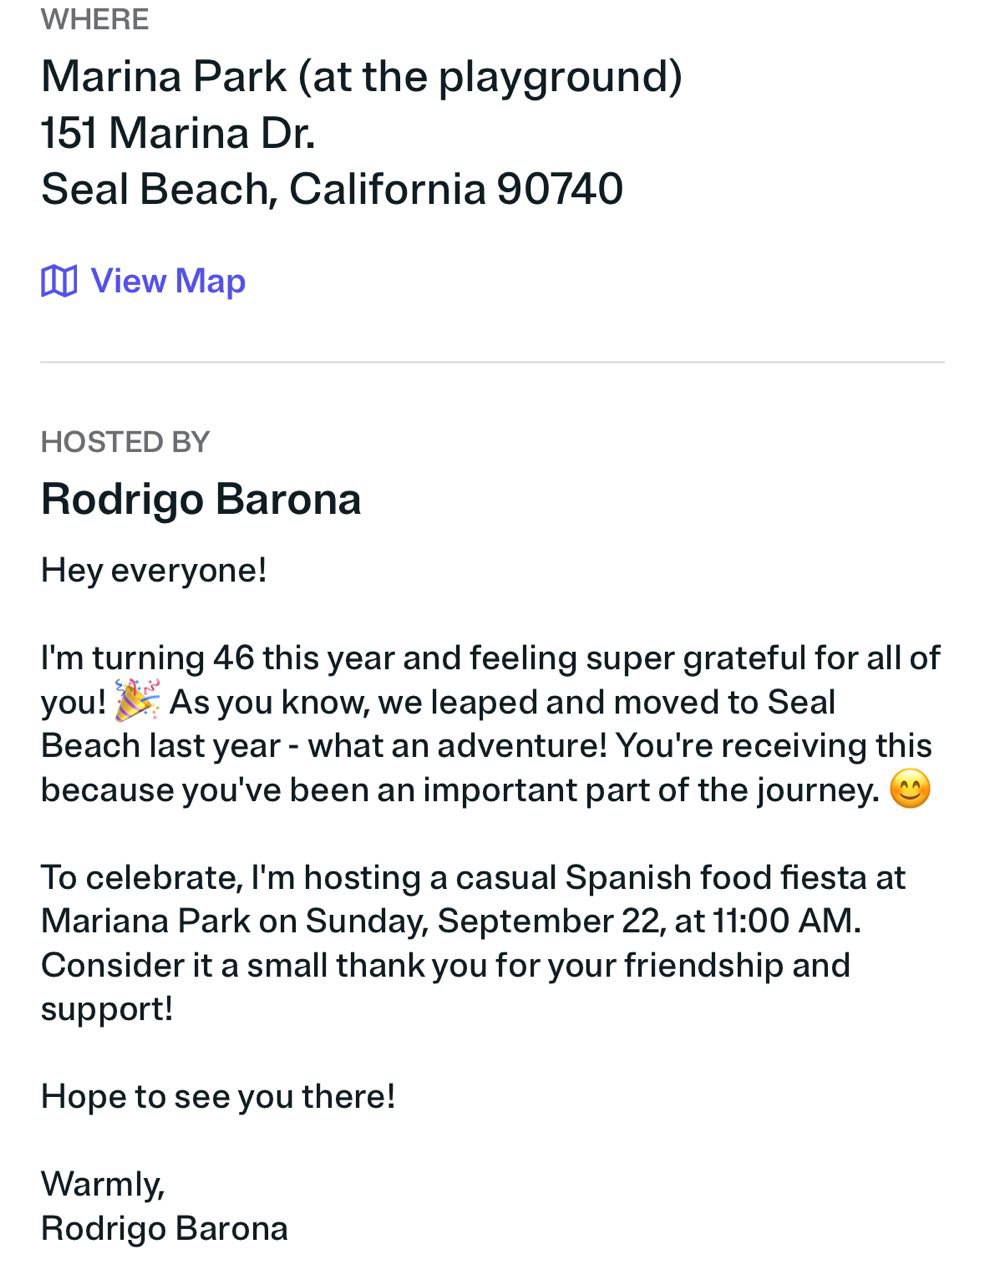
Task: Click the WHERE section label
Action: point(95,19)
